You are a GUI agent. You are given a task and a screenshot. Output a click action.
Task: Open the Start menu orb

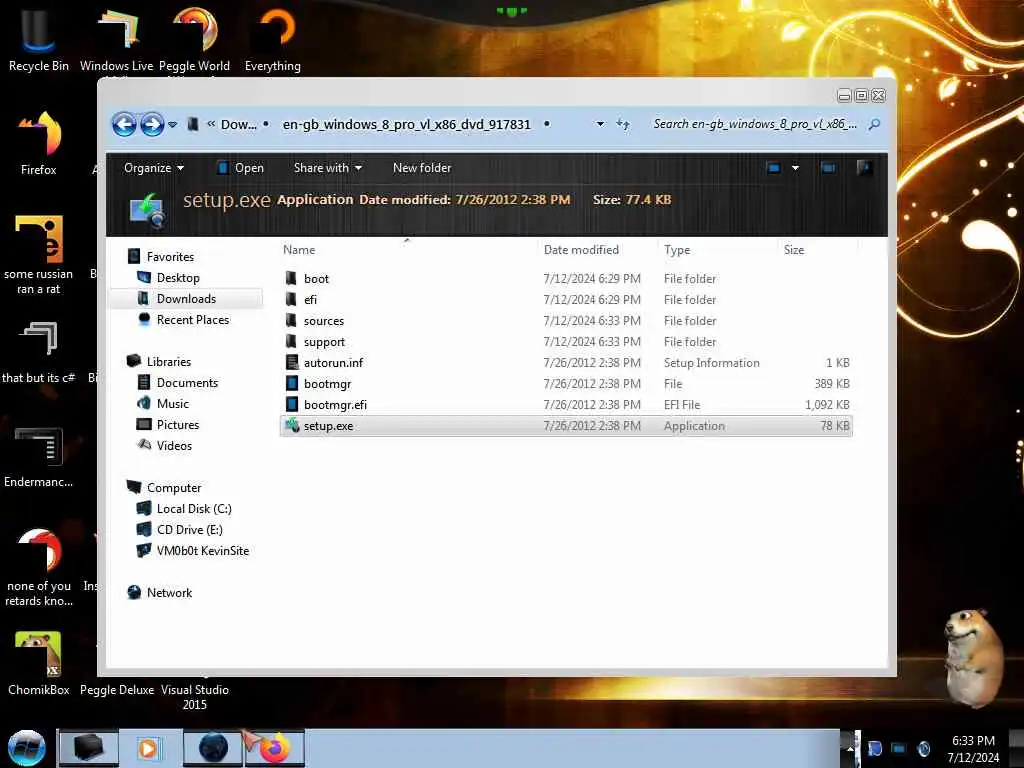click(26, 748)
